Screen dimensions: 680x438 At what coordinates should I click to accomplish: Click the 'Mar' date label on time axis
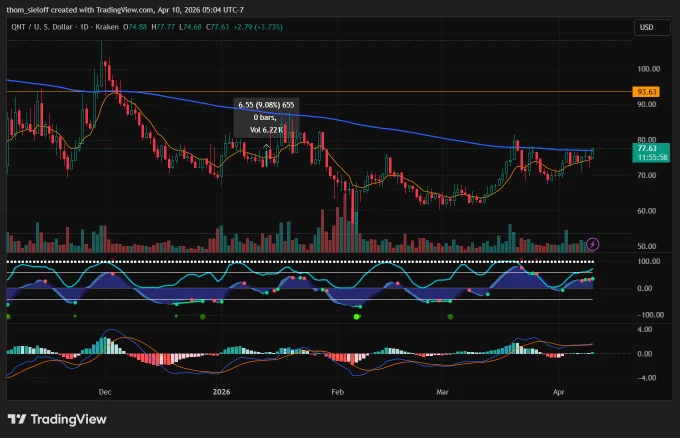442,392
